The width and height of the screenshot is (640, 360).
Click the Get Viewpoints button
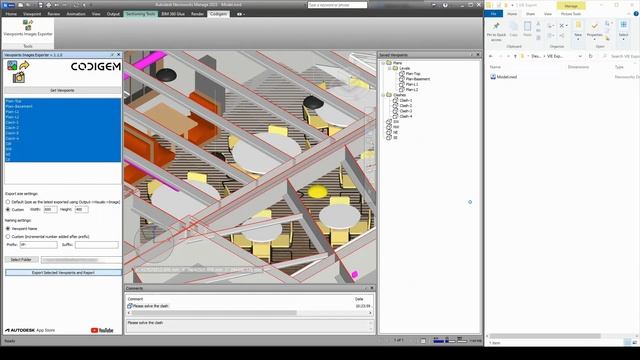pyautogui.click(x=62, y=90)
